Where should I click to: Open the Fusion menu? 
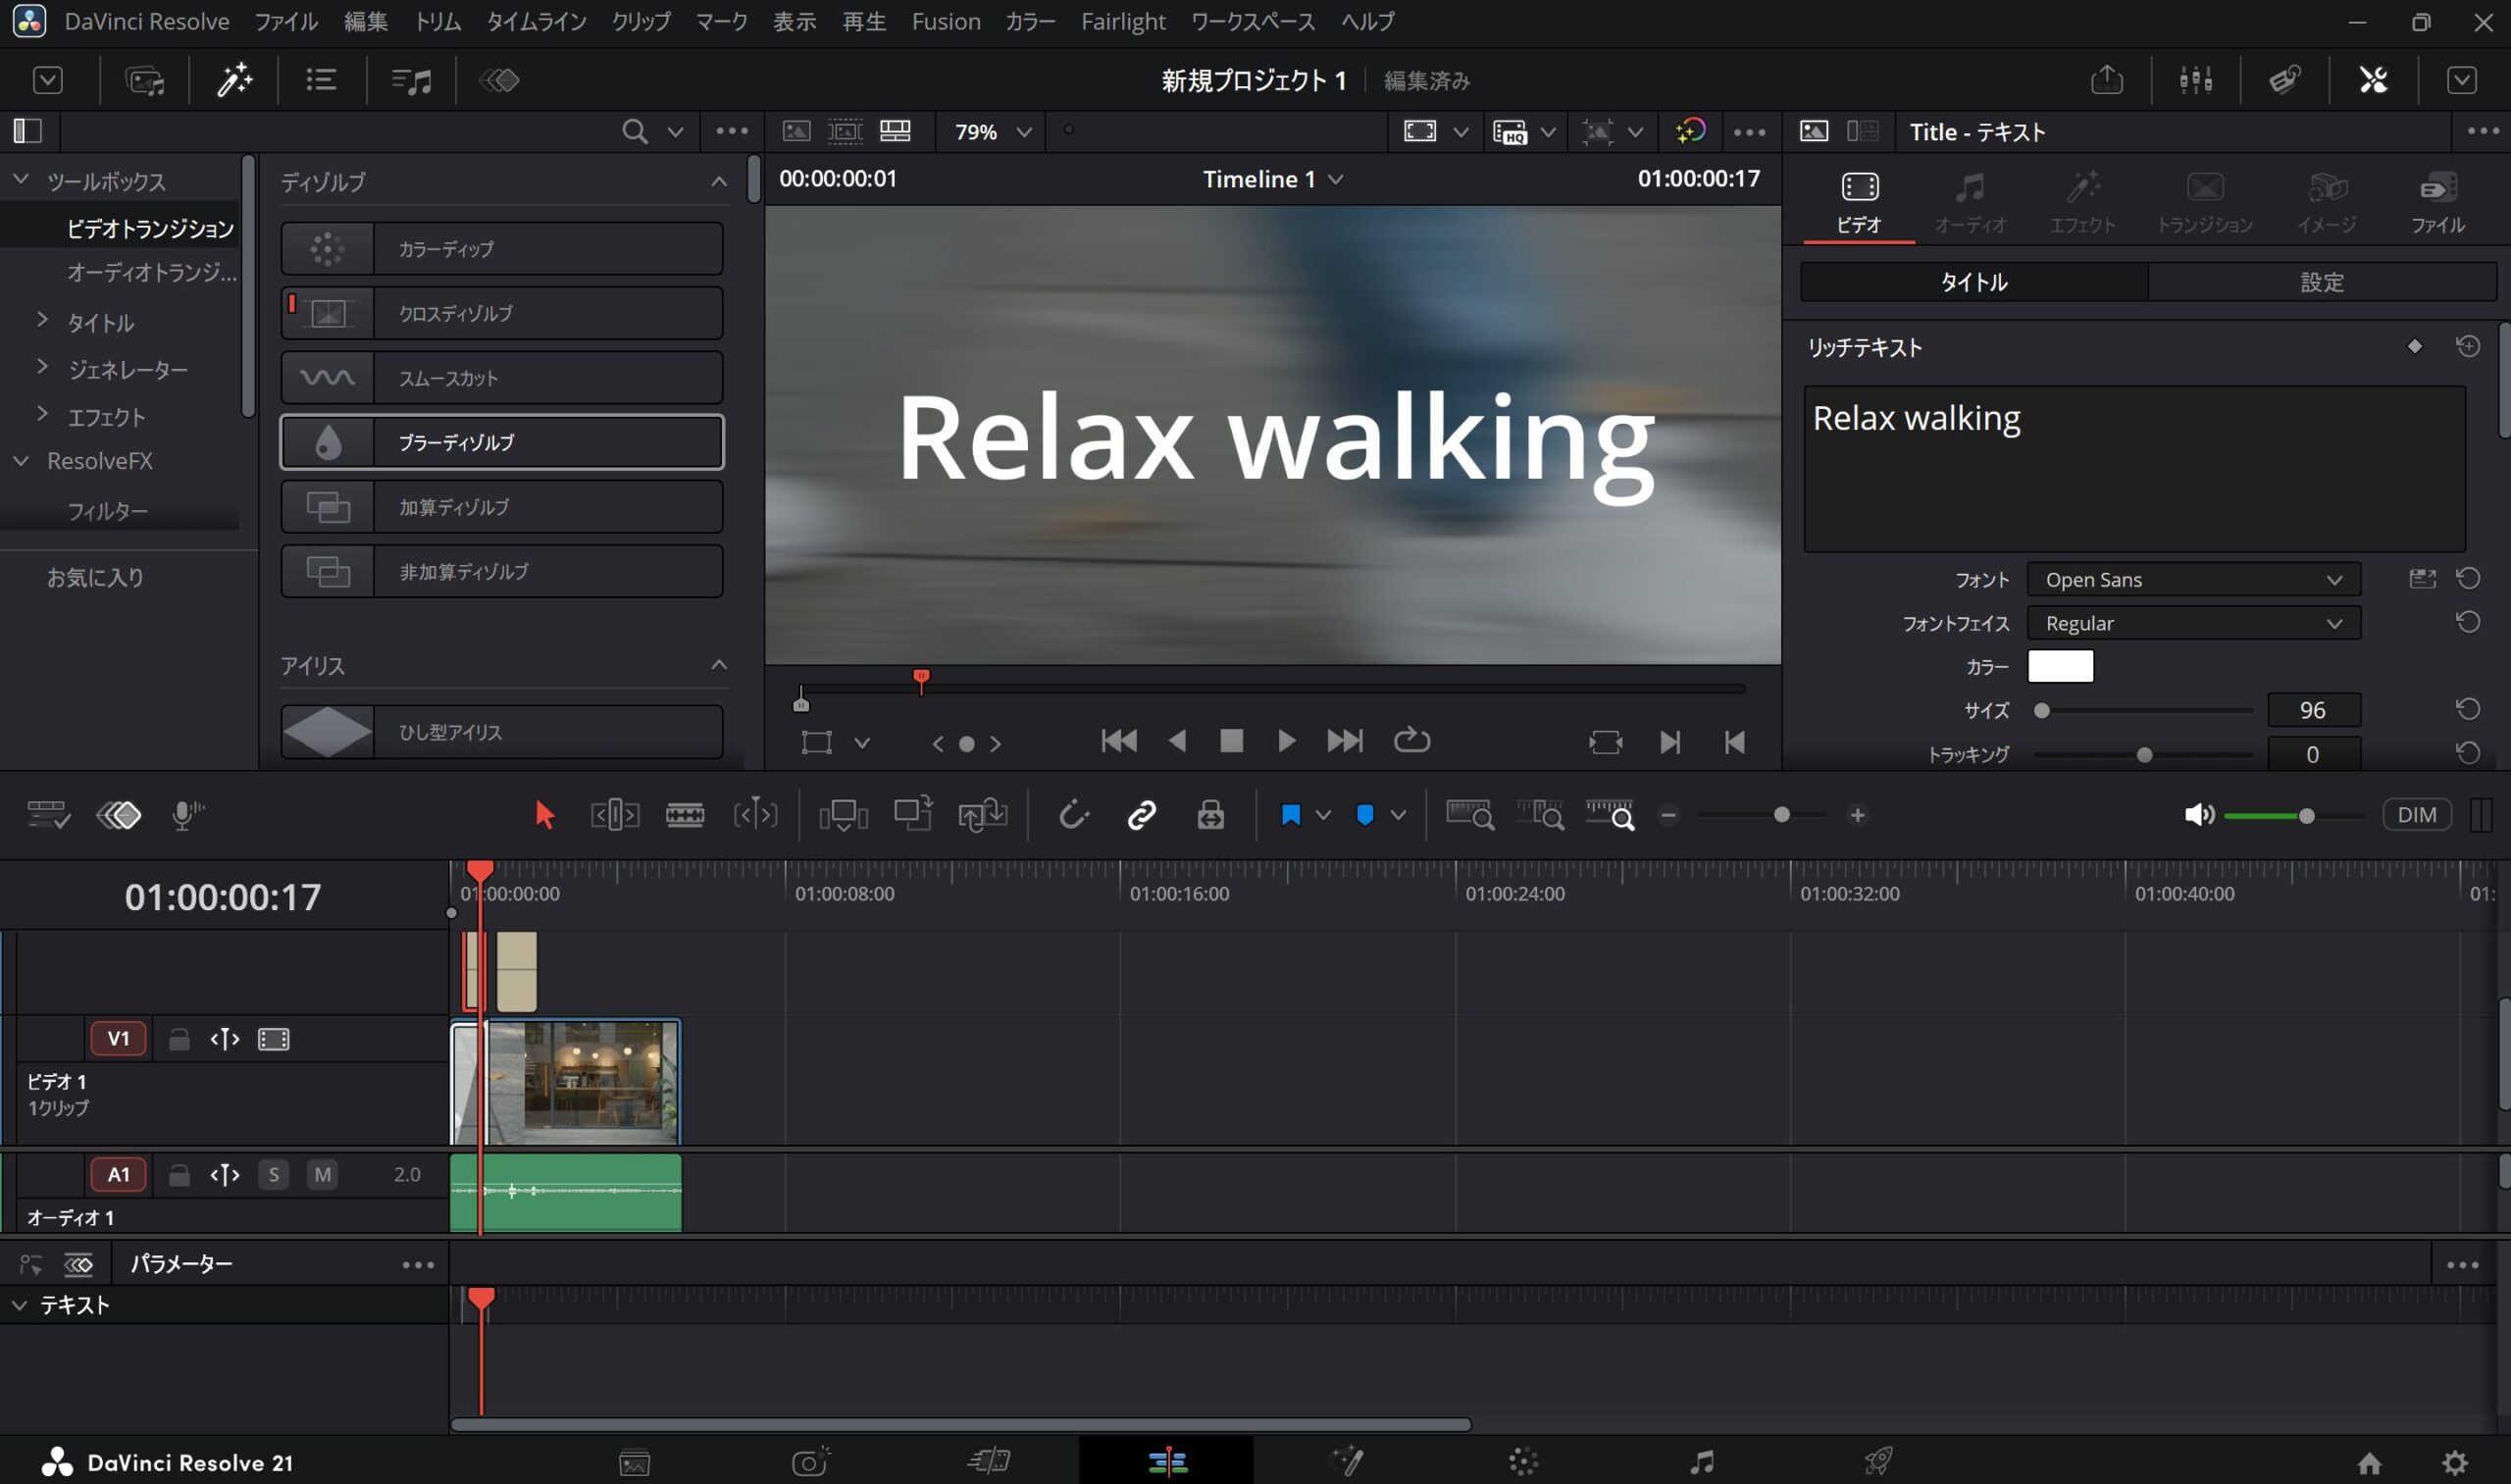946,21
